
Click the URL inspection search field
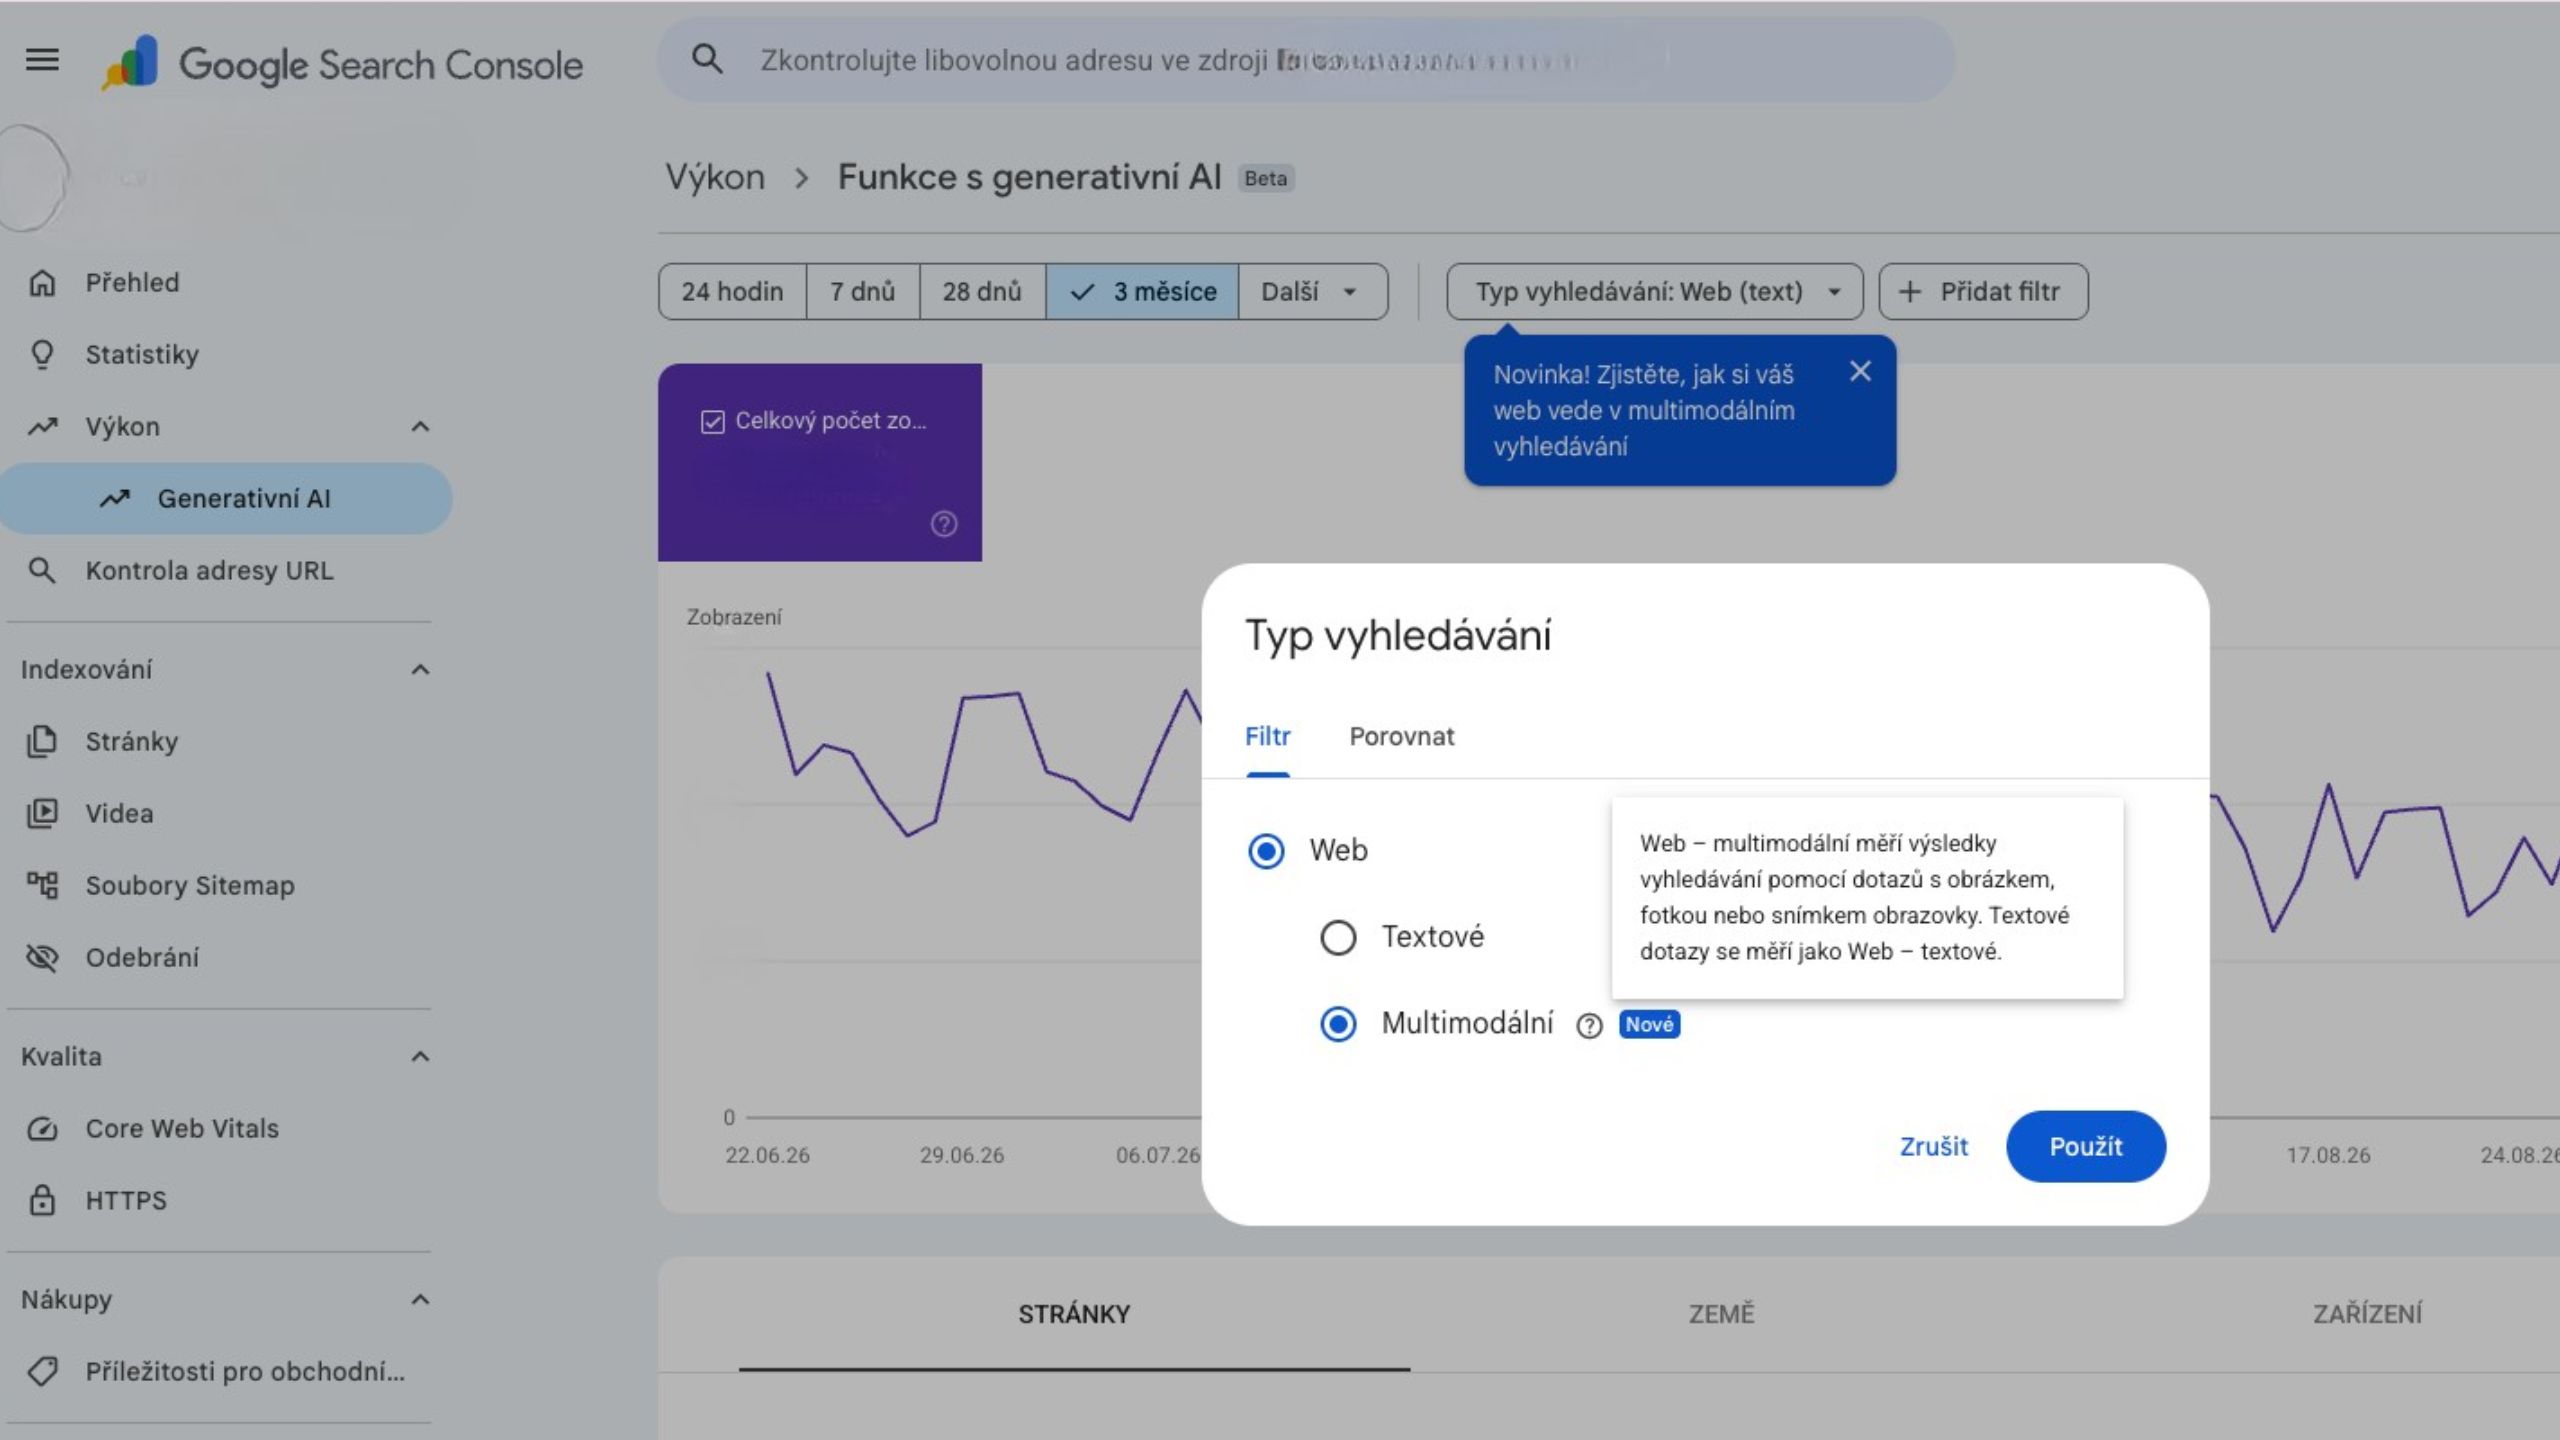[1305, 60]
